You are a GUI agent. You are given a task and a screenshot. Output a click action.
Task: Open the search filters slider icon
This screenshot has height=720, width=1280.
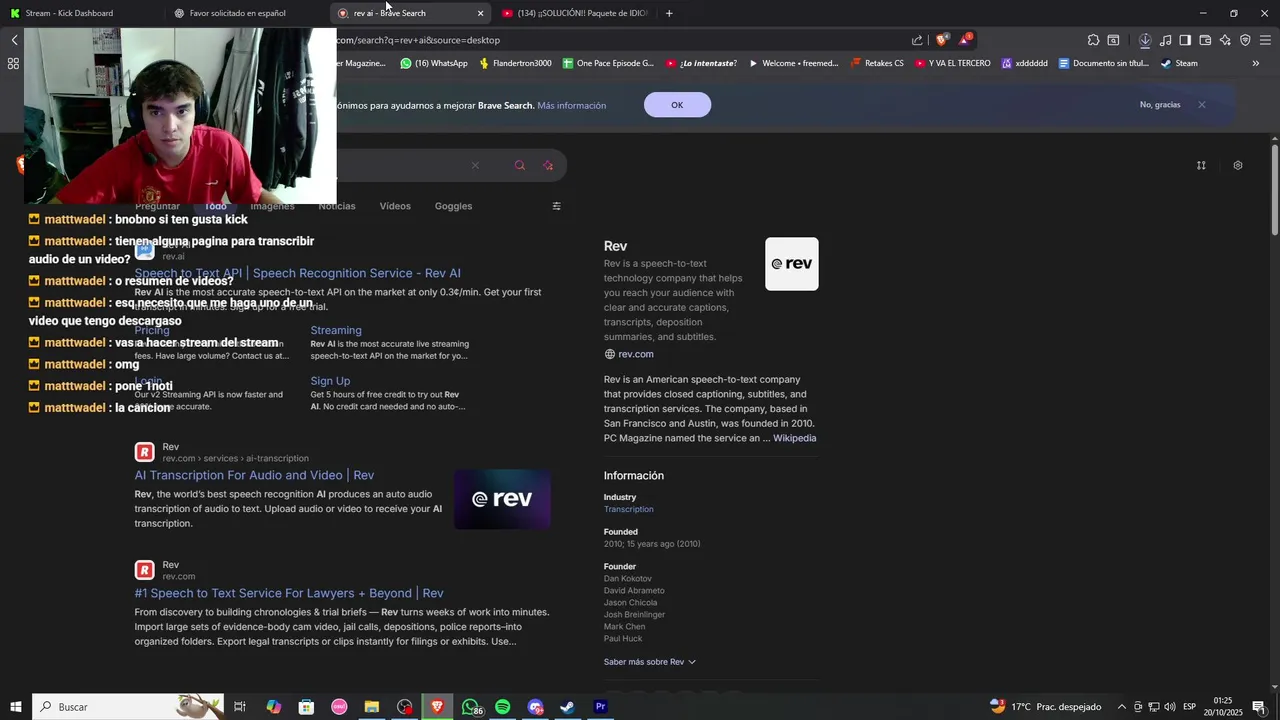coord(557,206)
